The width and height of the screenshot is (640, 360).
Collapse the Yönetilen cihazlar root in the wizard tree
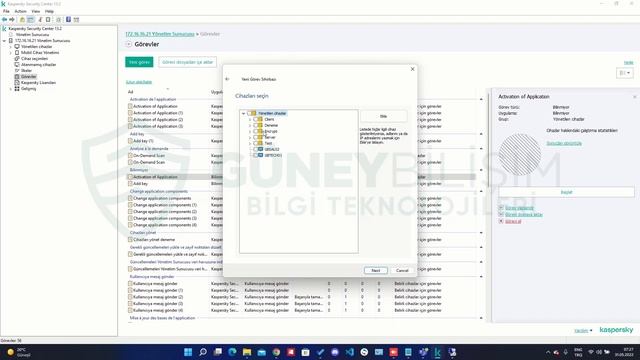pyautogui.click(x=244, y=113)
